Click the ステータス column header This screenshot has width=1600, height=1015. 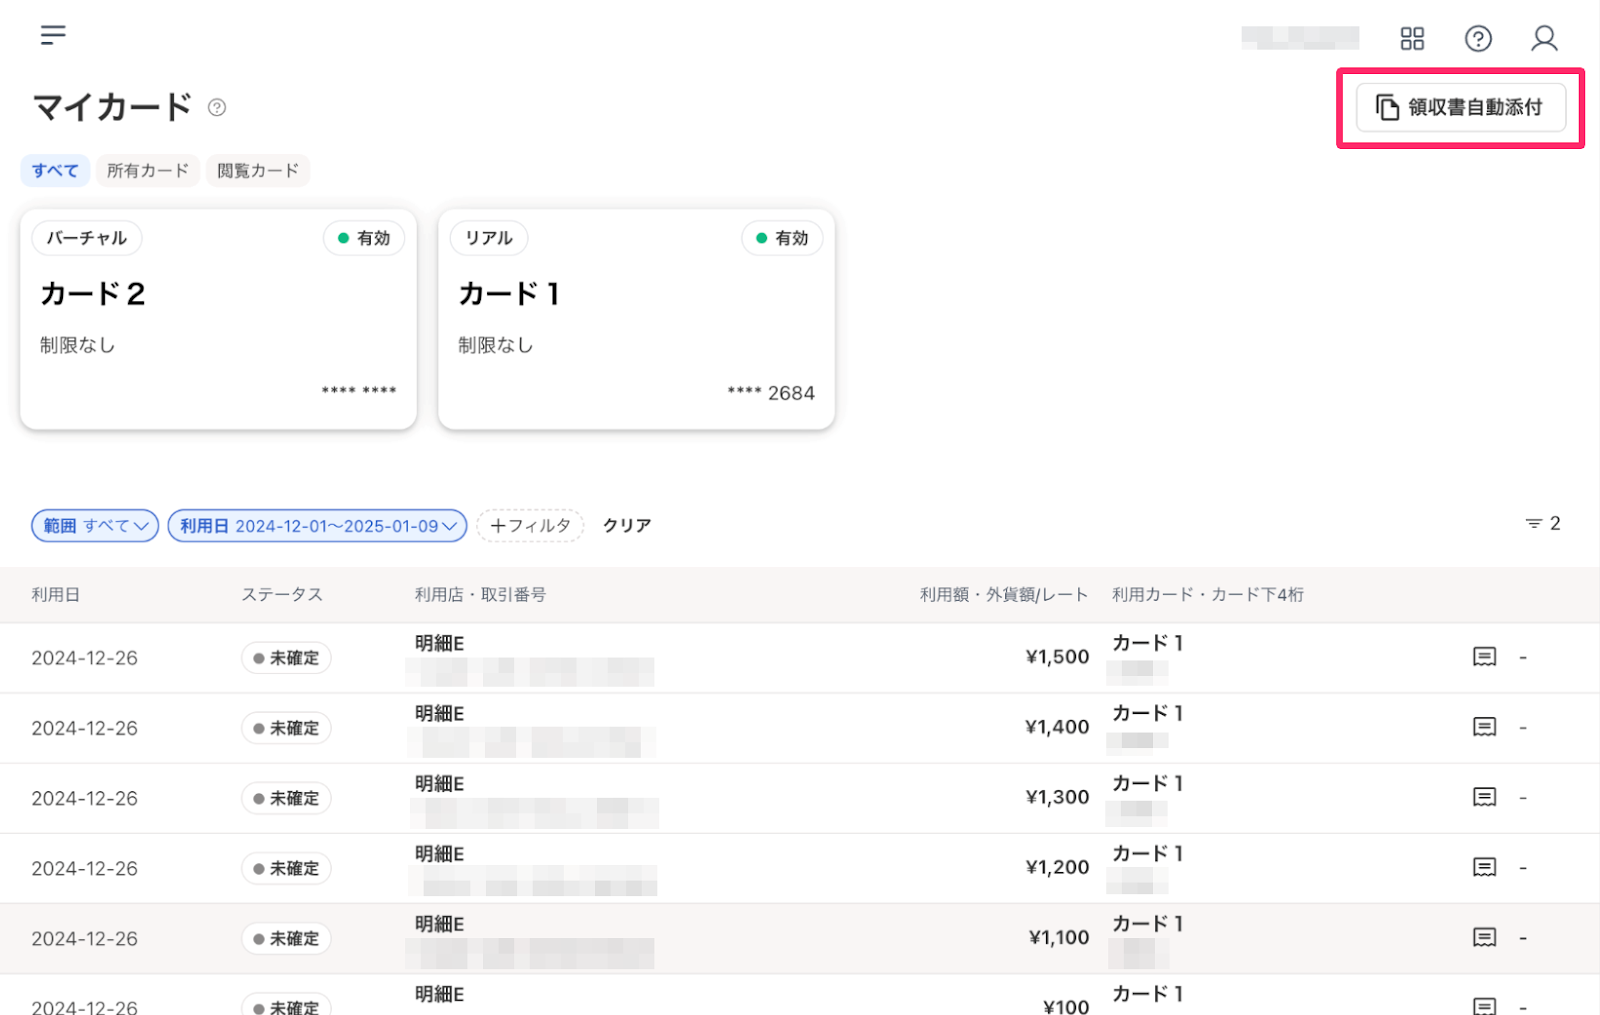283,594
